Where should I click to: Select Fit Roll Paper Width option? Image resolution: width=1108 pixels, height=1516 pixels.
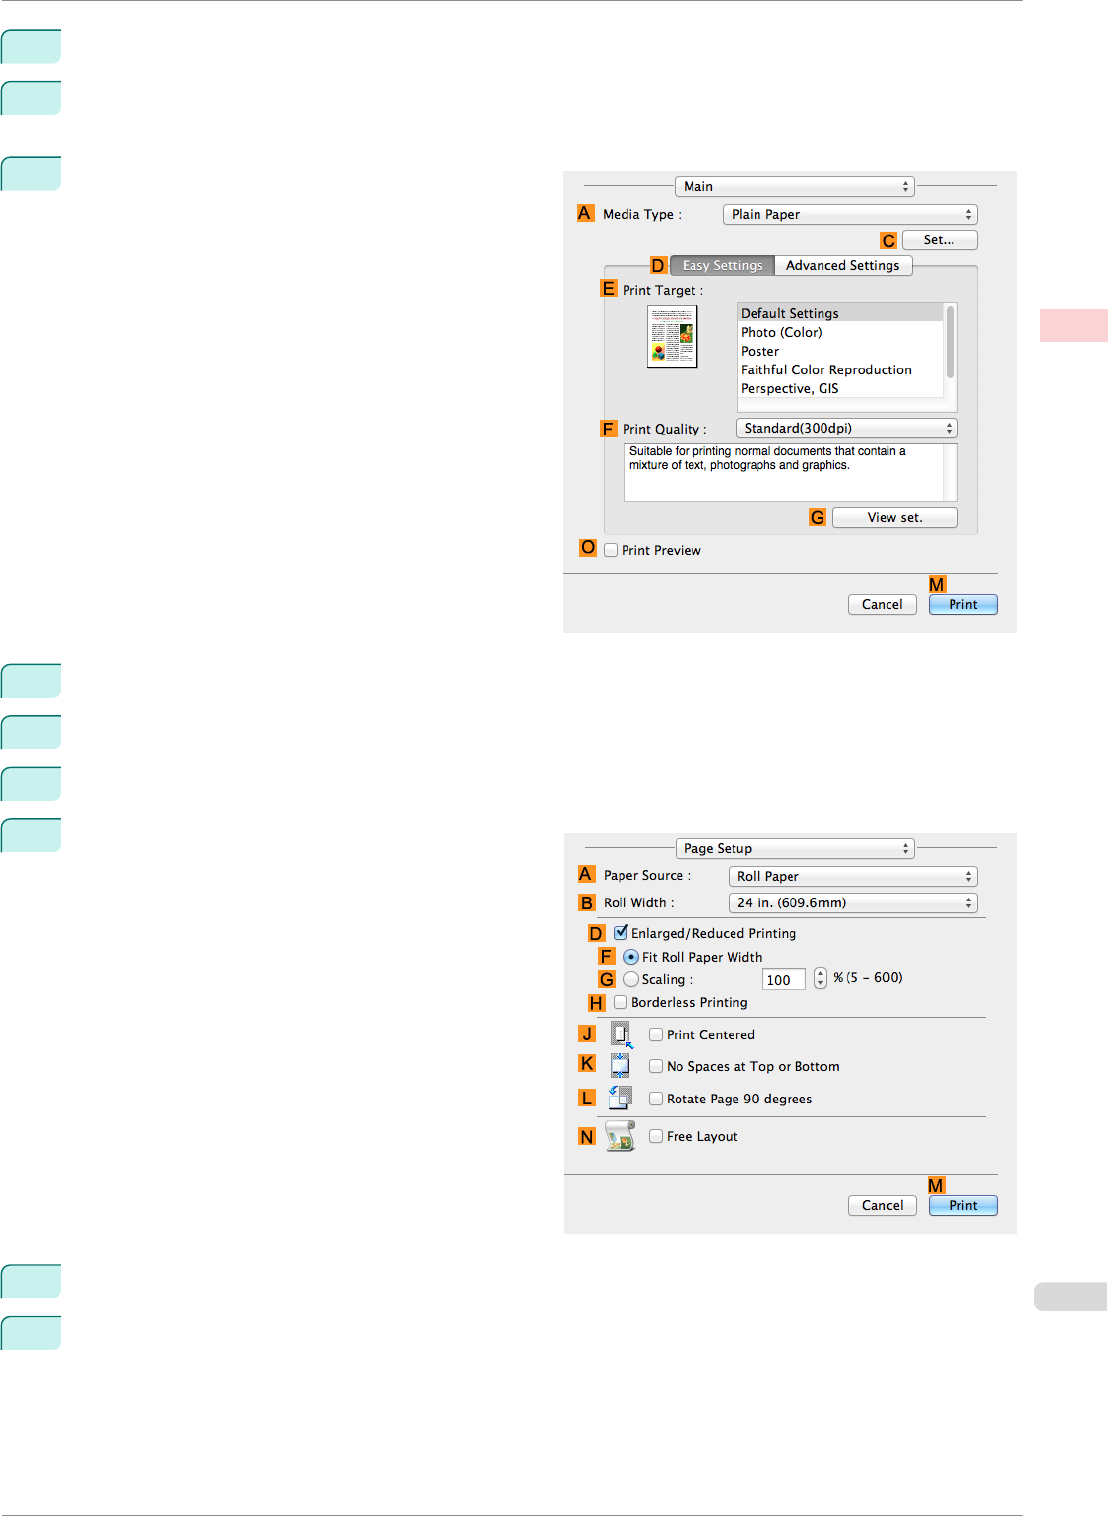631,957
